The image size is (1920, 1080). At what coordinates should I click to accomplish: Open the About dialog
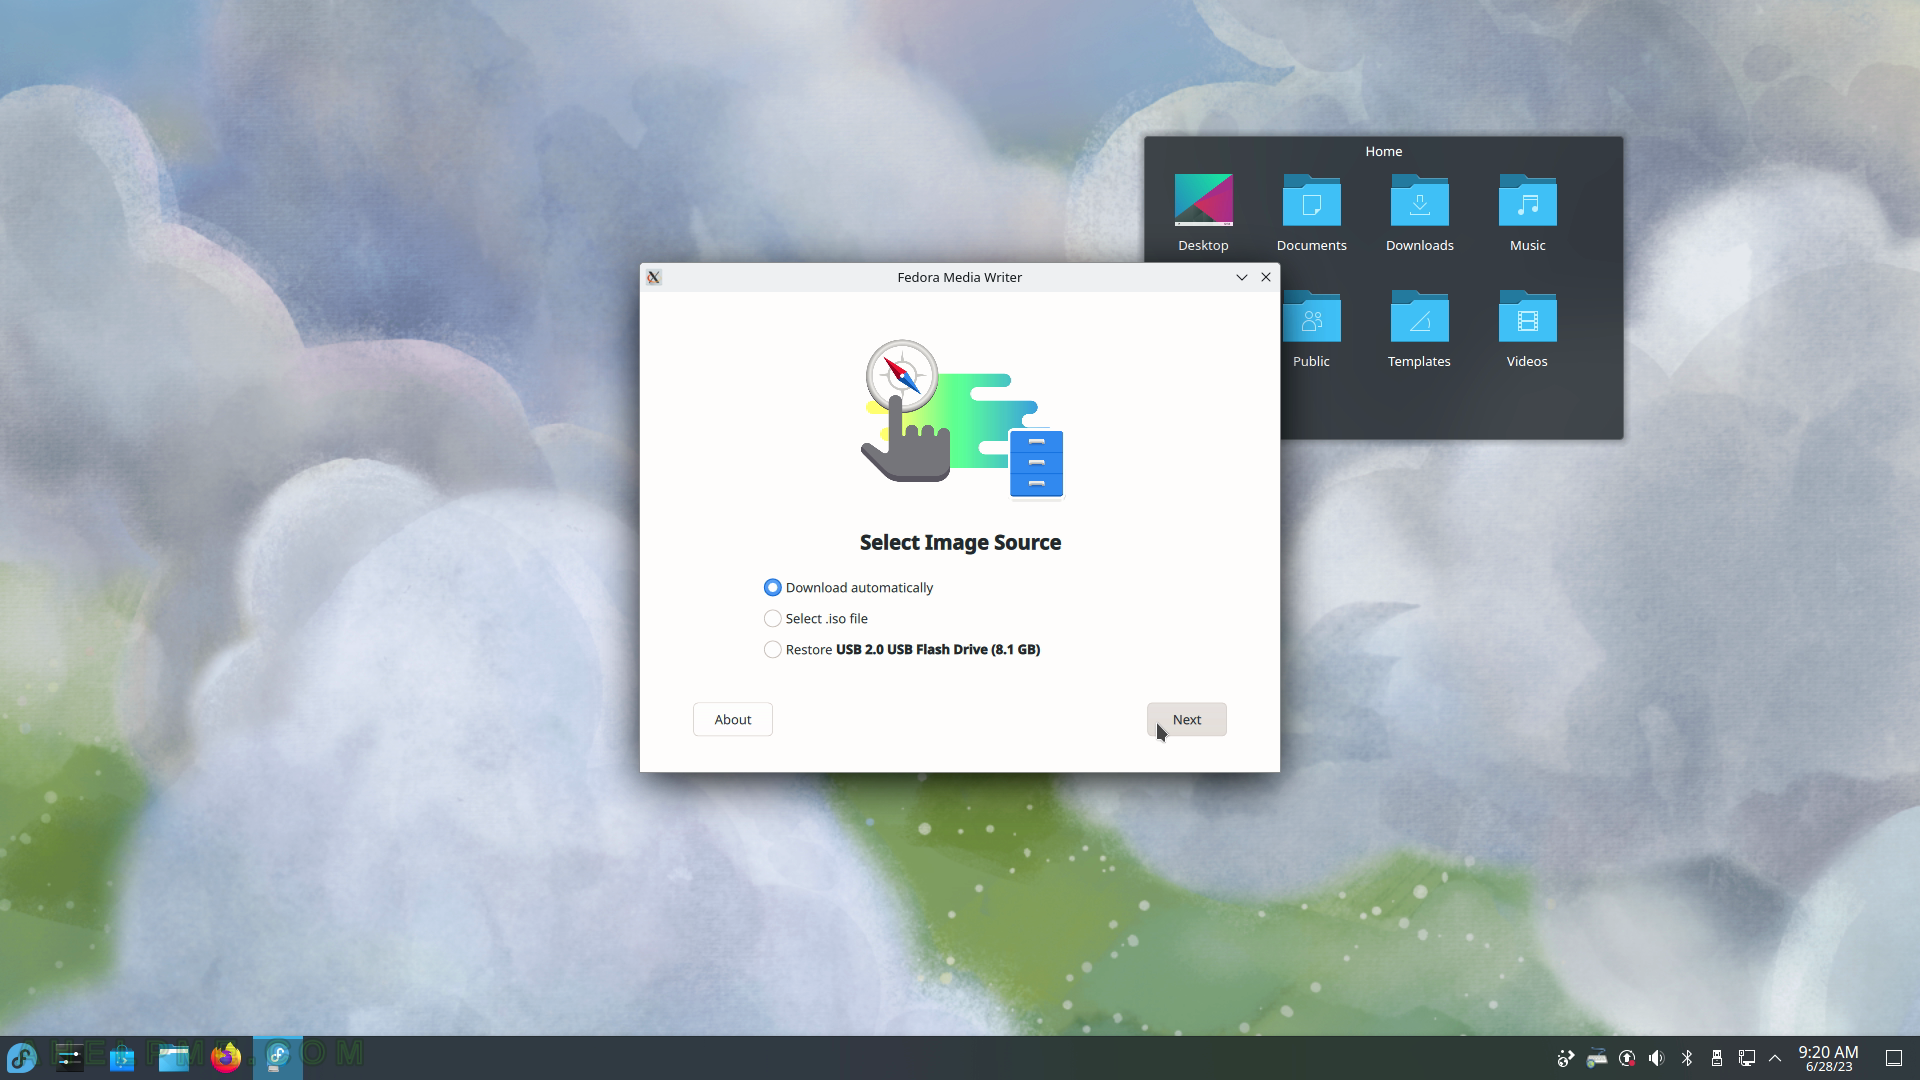(x=732, y=719)
